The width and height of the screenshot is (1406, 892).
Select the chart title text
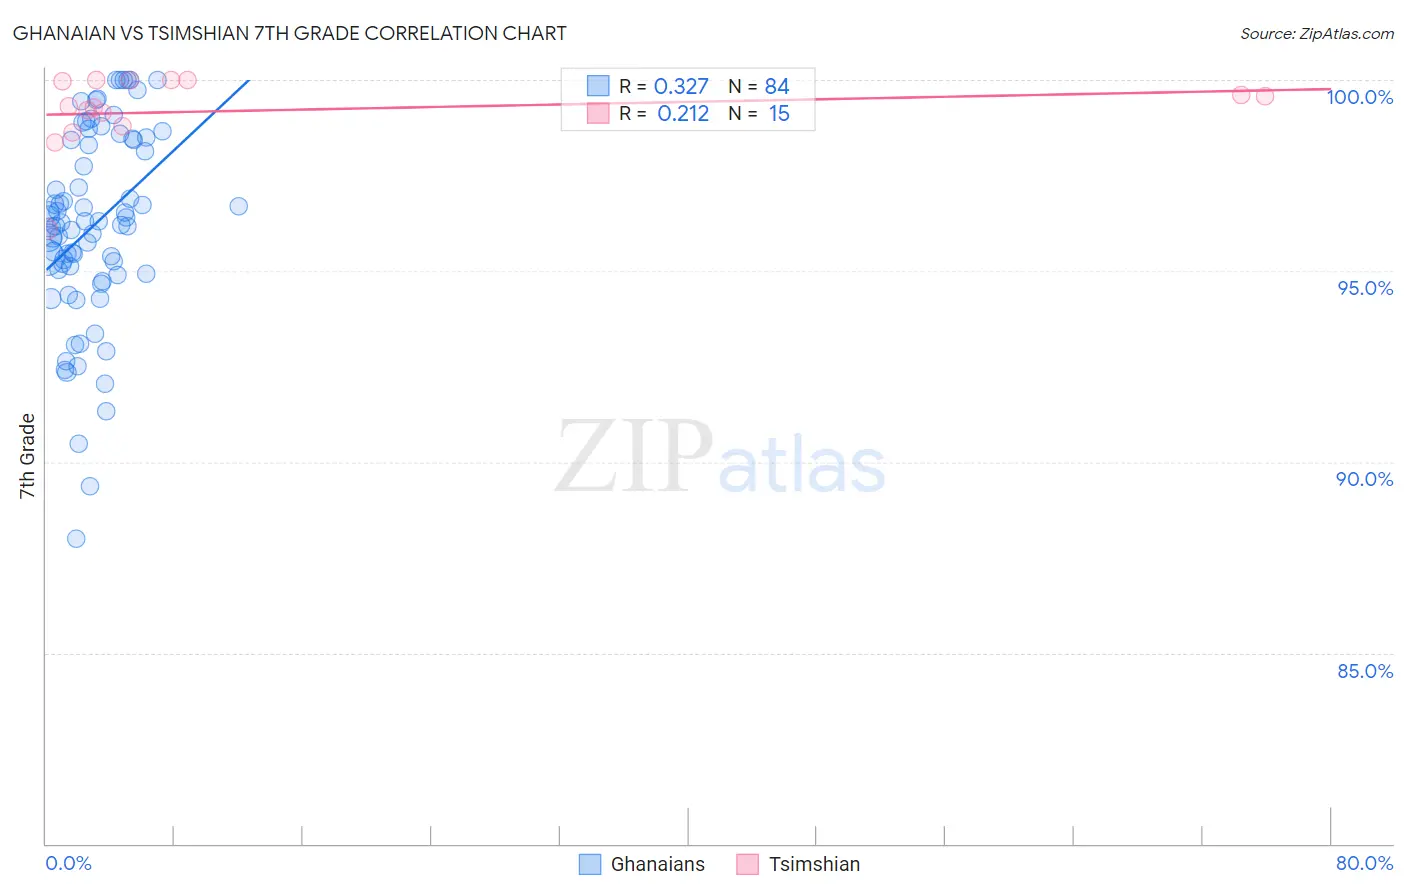click(290, 33)
